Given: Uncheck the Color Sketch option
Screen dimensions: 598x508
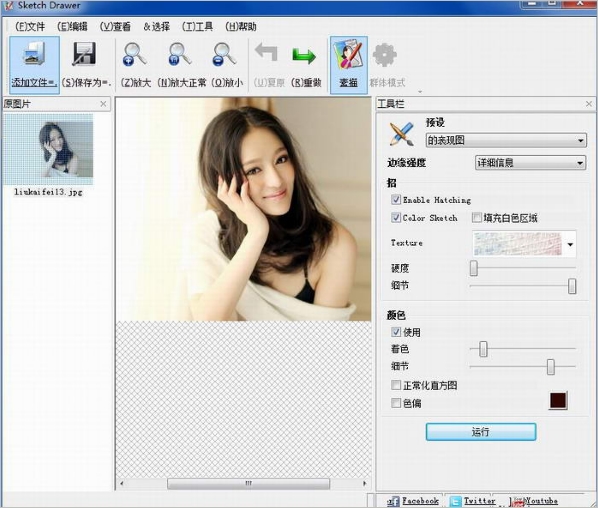Looking at the screenshot, I should [396, 217].
